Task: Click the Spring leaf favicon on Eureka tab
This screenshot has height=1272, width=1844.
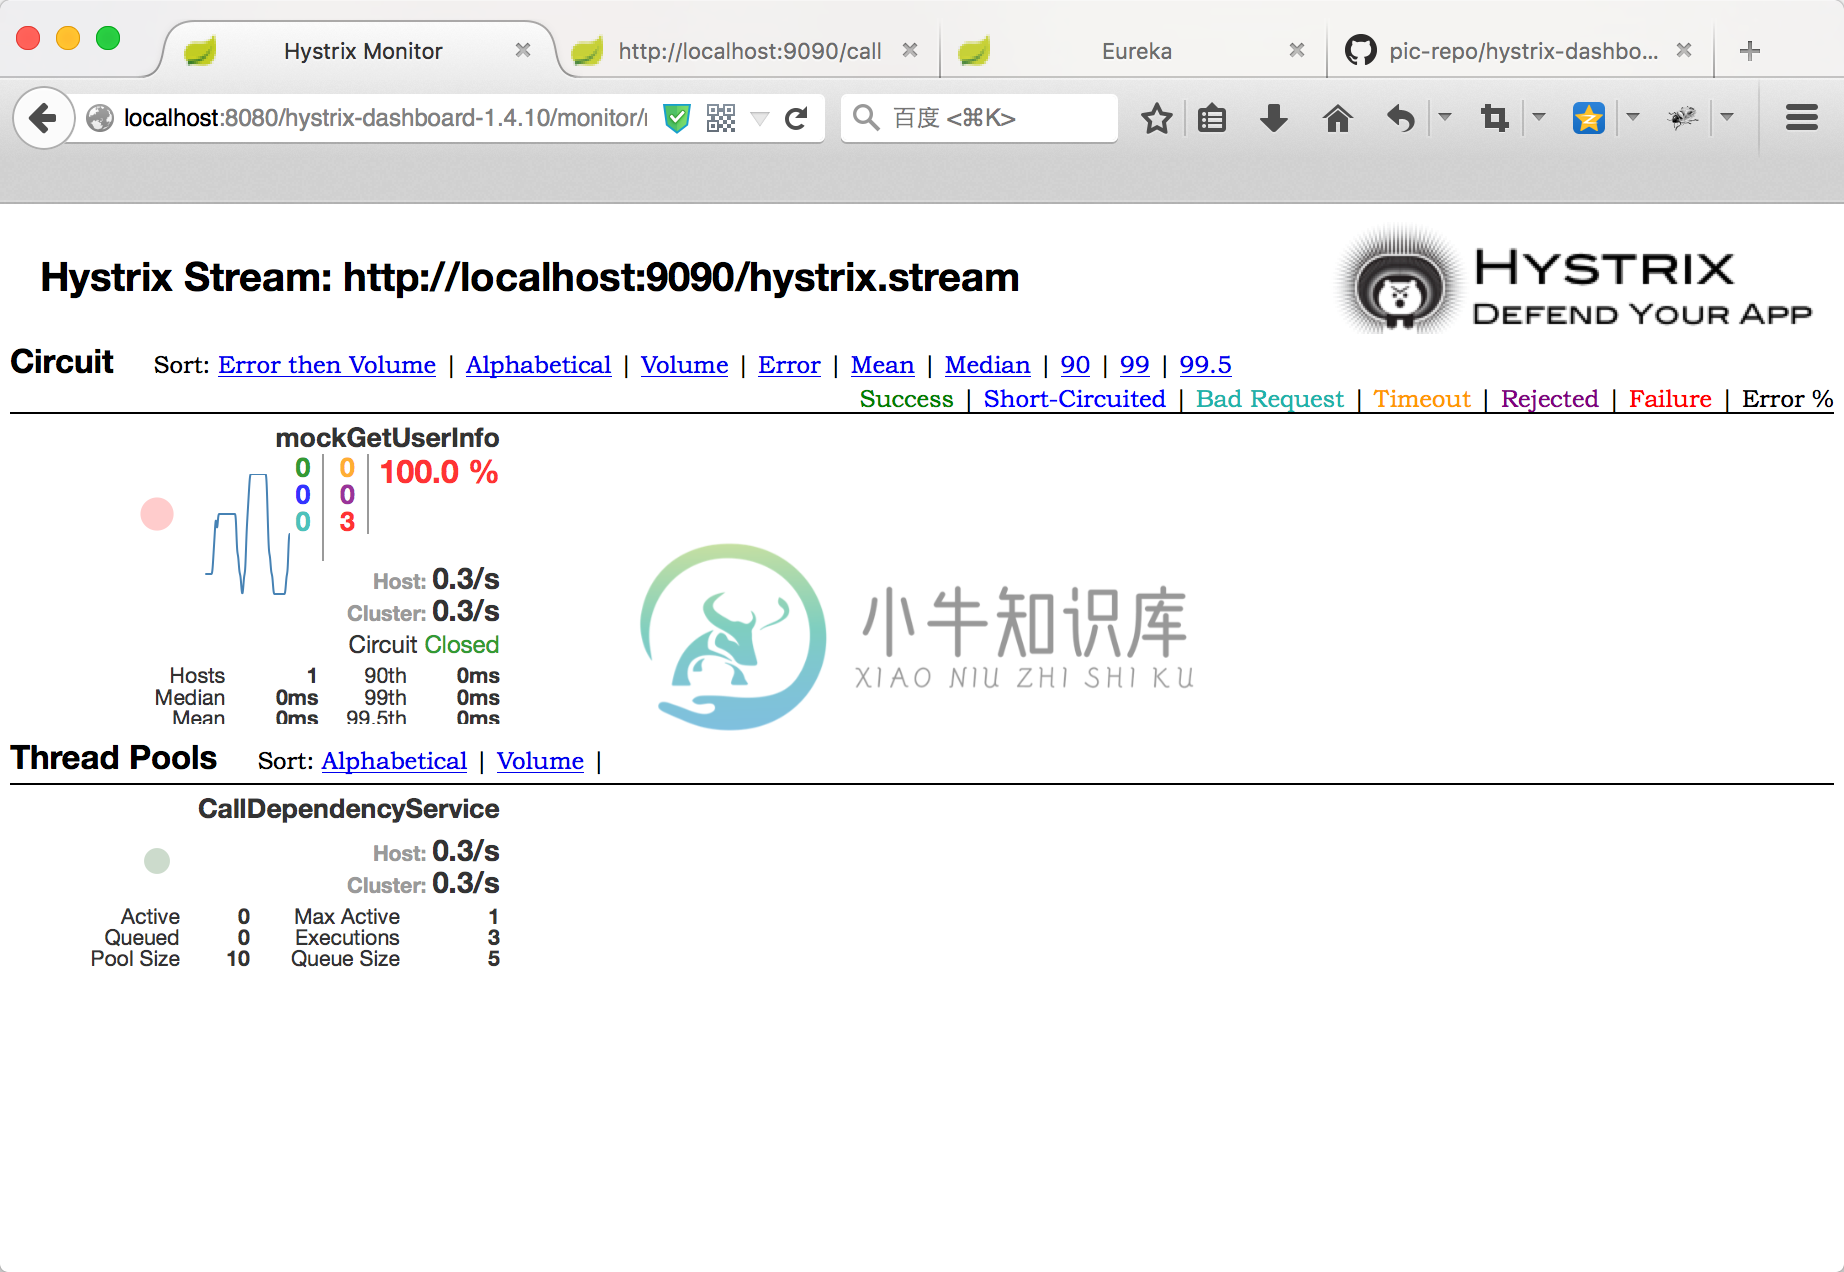Action: 974,51
